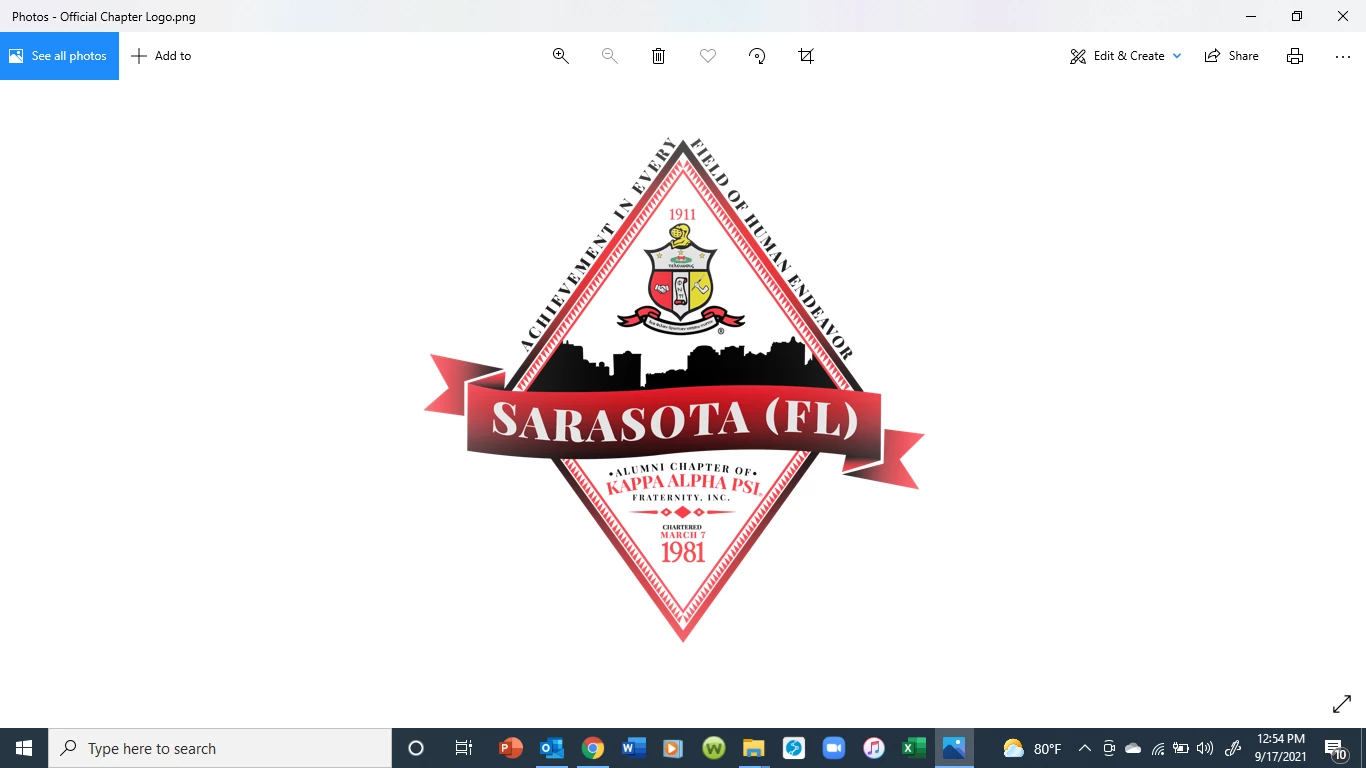Image resolution: width=1366 pixels, height=768 pixels.
Task: Open the volume speaker tray icon
Action: point(1205,748)
